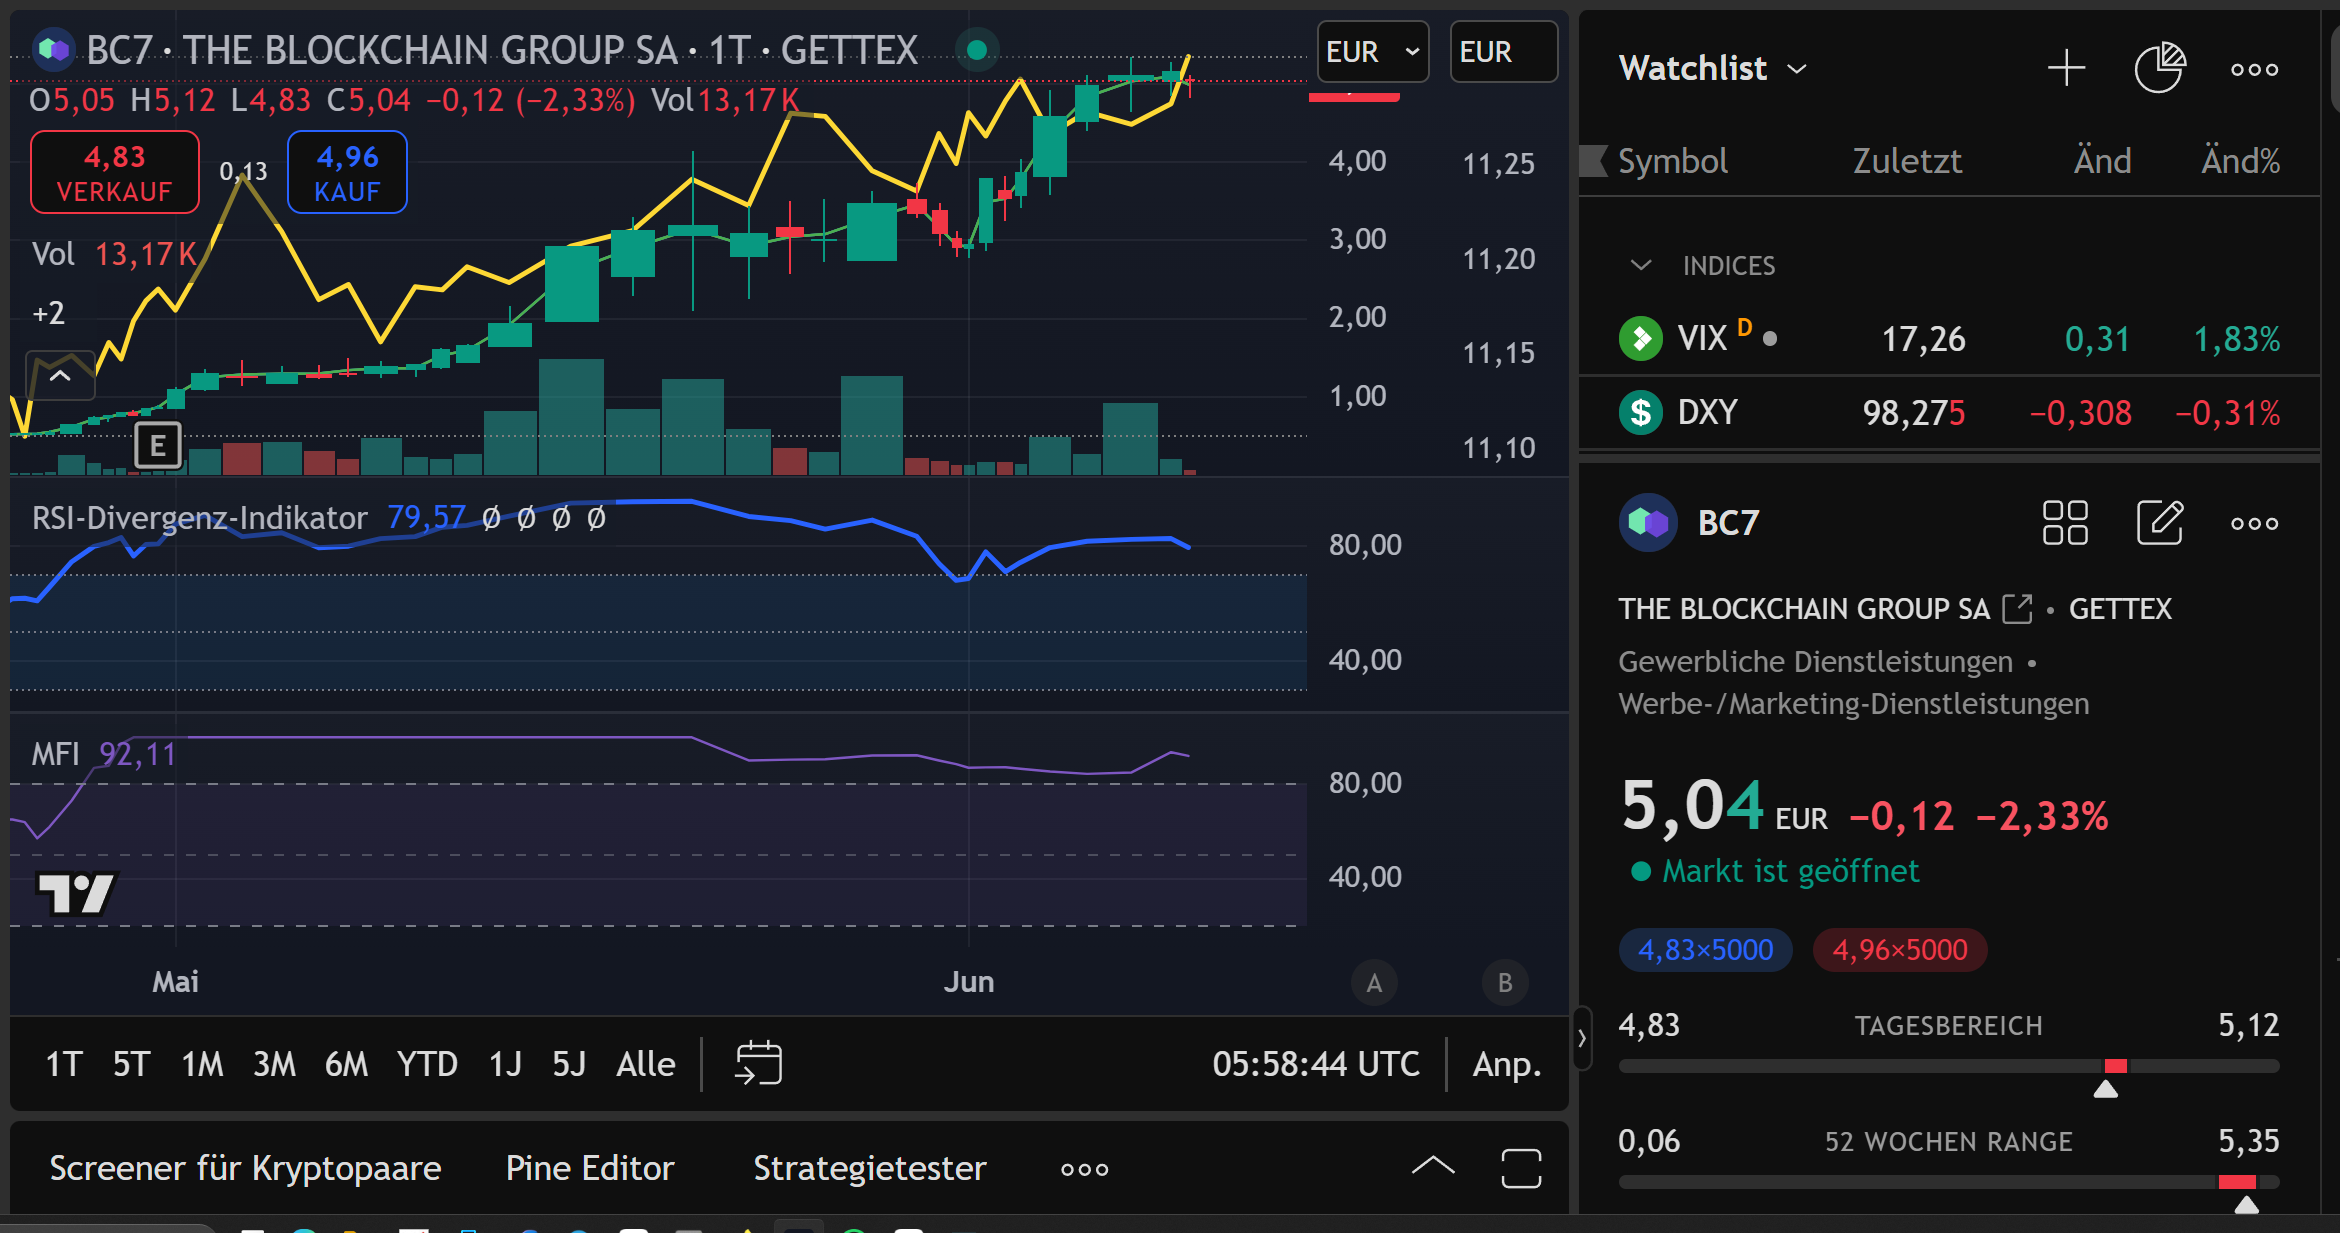Collapse the indicator legend with the chevron button
The height and width of the screenshot is (1233, 2340).
(x=60, y=376)
